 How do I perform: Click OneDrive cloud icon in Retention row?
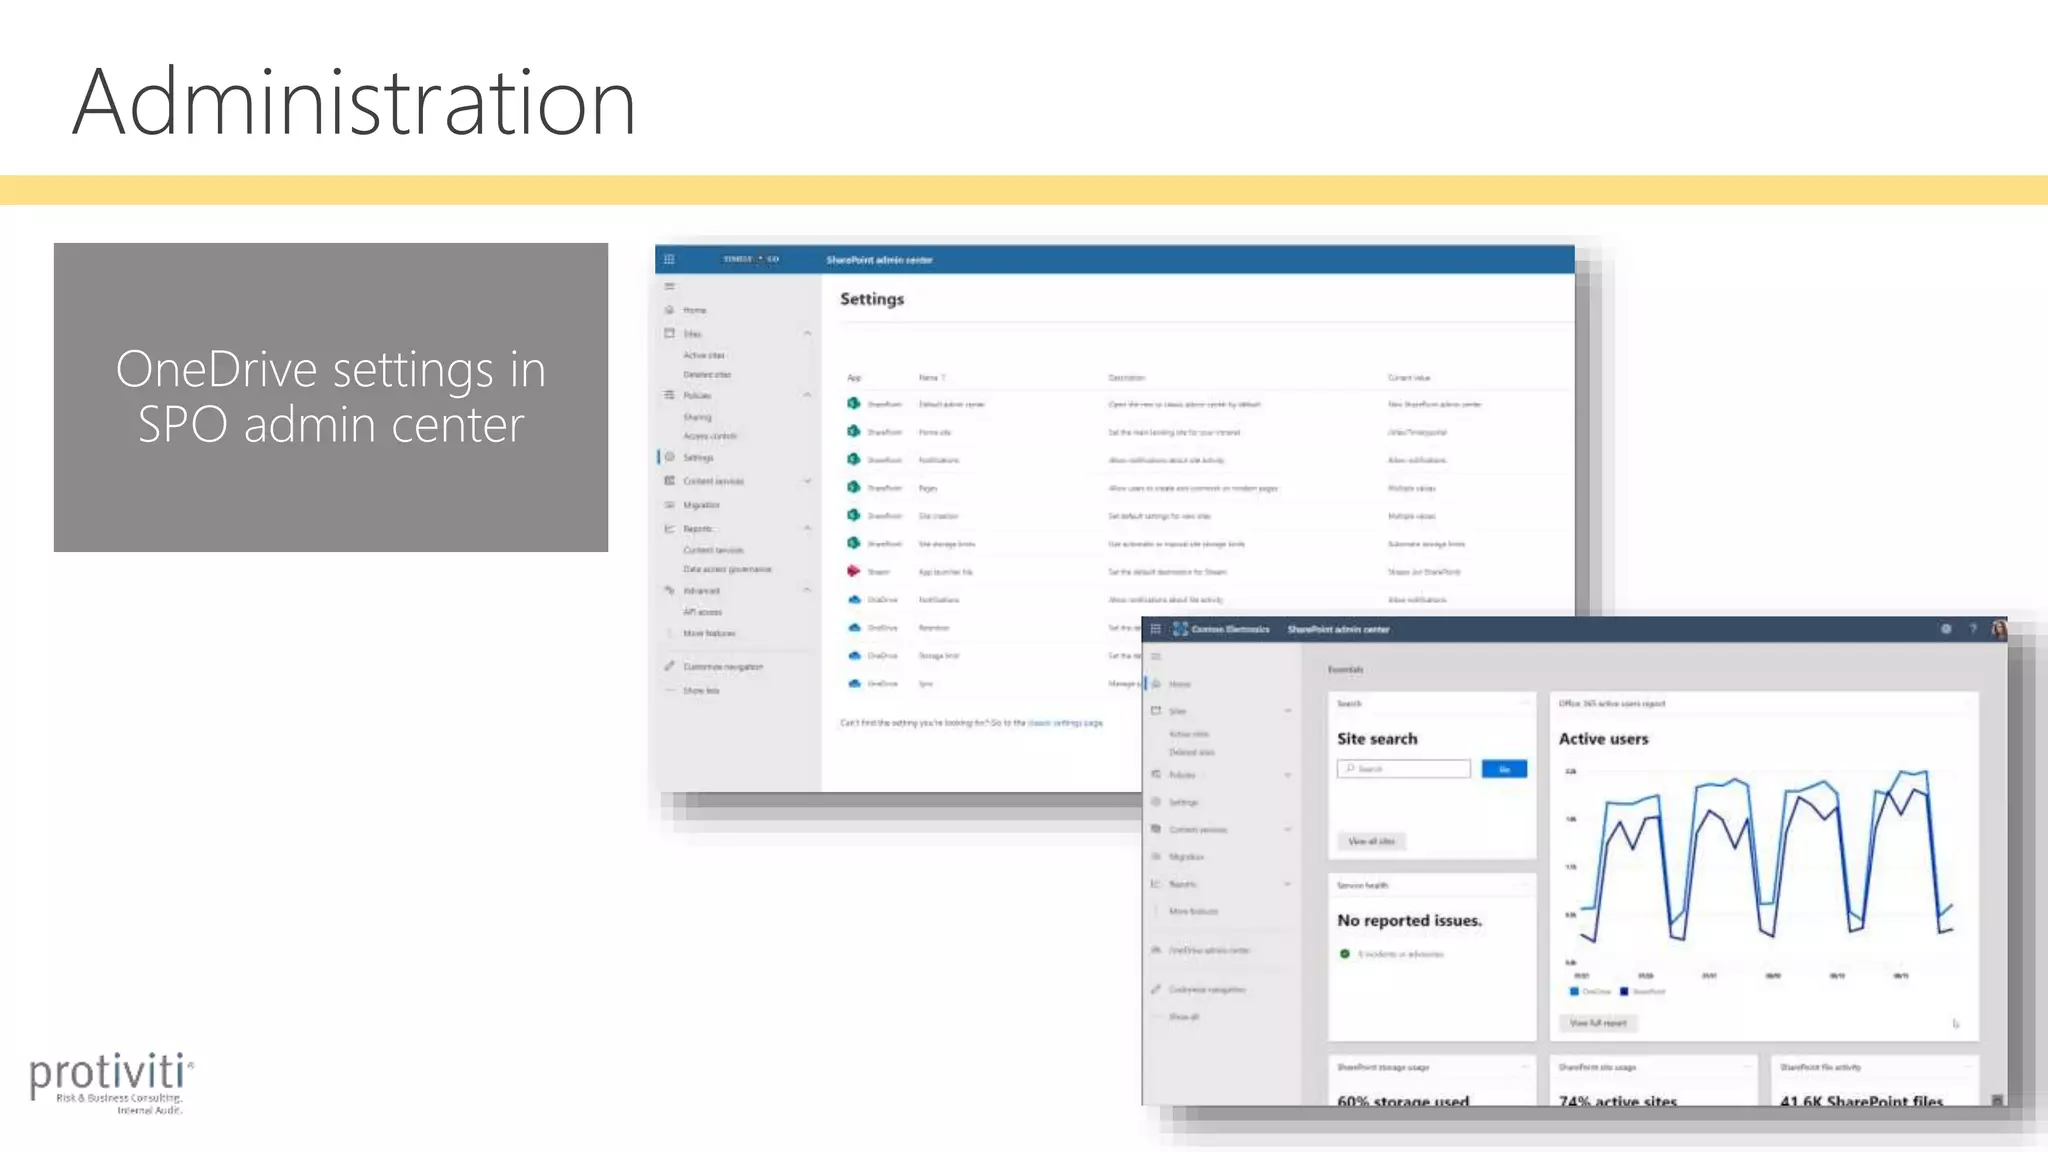pos(854,628)
